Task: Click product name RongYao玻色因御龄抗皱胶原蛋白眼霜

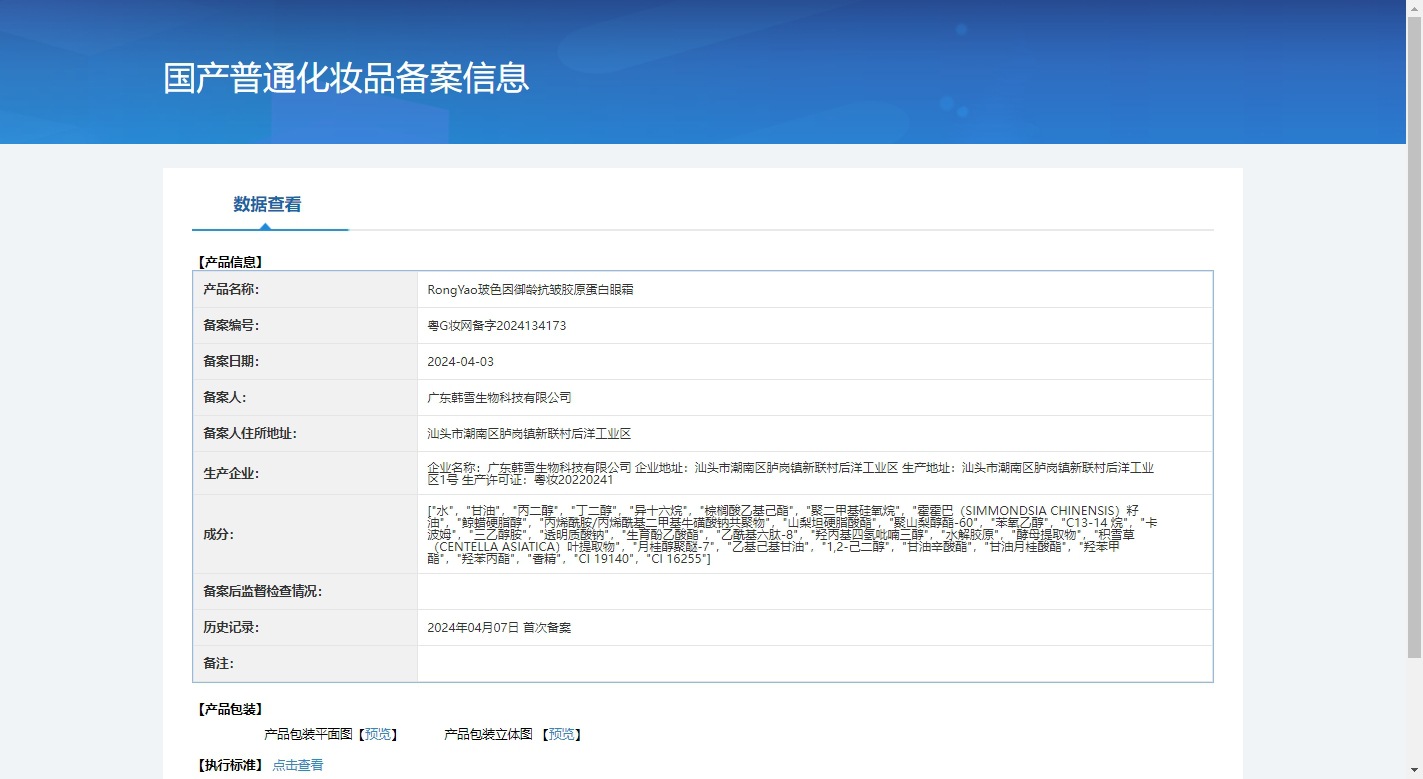Action: pos(530,289)
